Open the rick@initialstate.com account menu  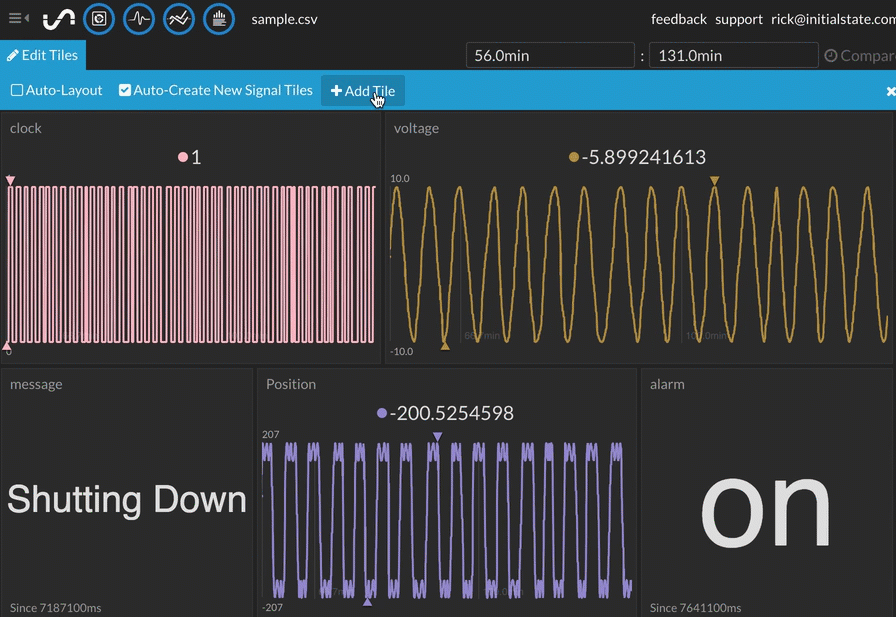pyautogui.click(x=832, y=19)
